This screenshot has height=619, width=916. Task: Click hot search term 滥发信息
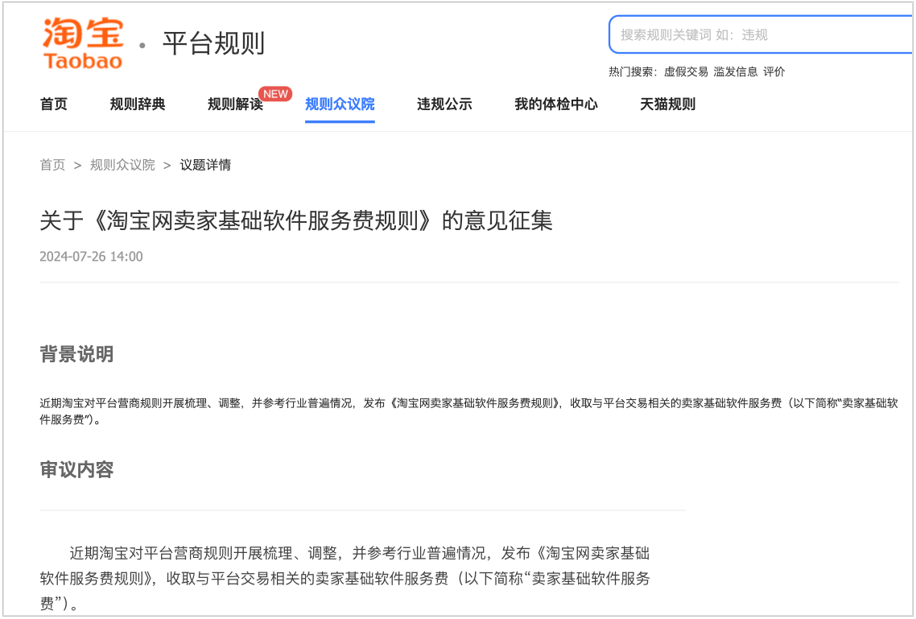click(735, 72)
